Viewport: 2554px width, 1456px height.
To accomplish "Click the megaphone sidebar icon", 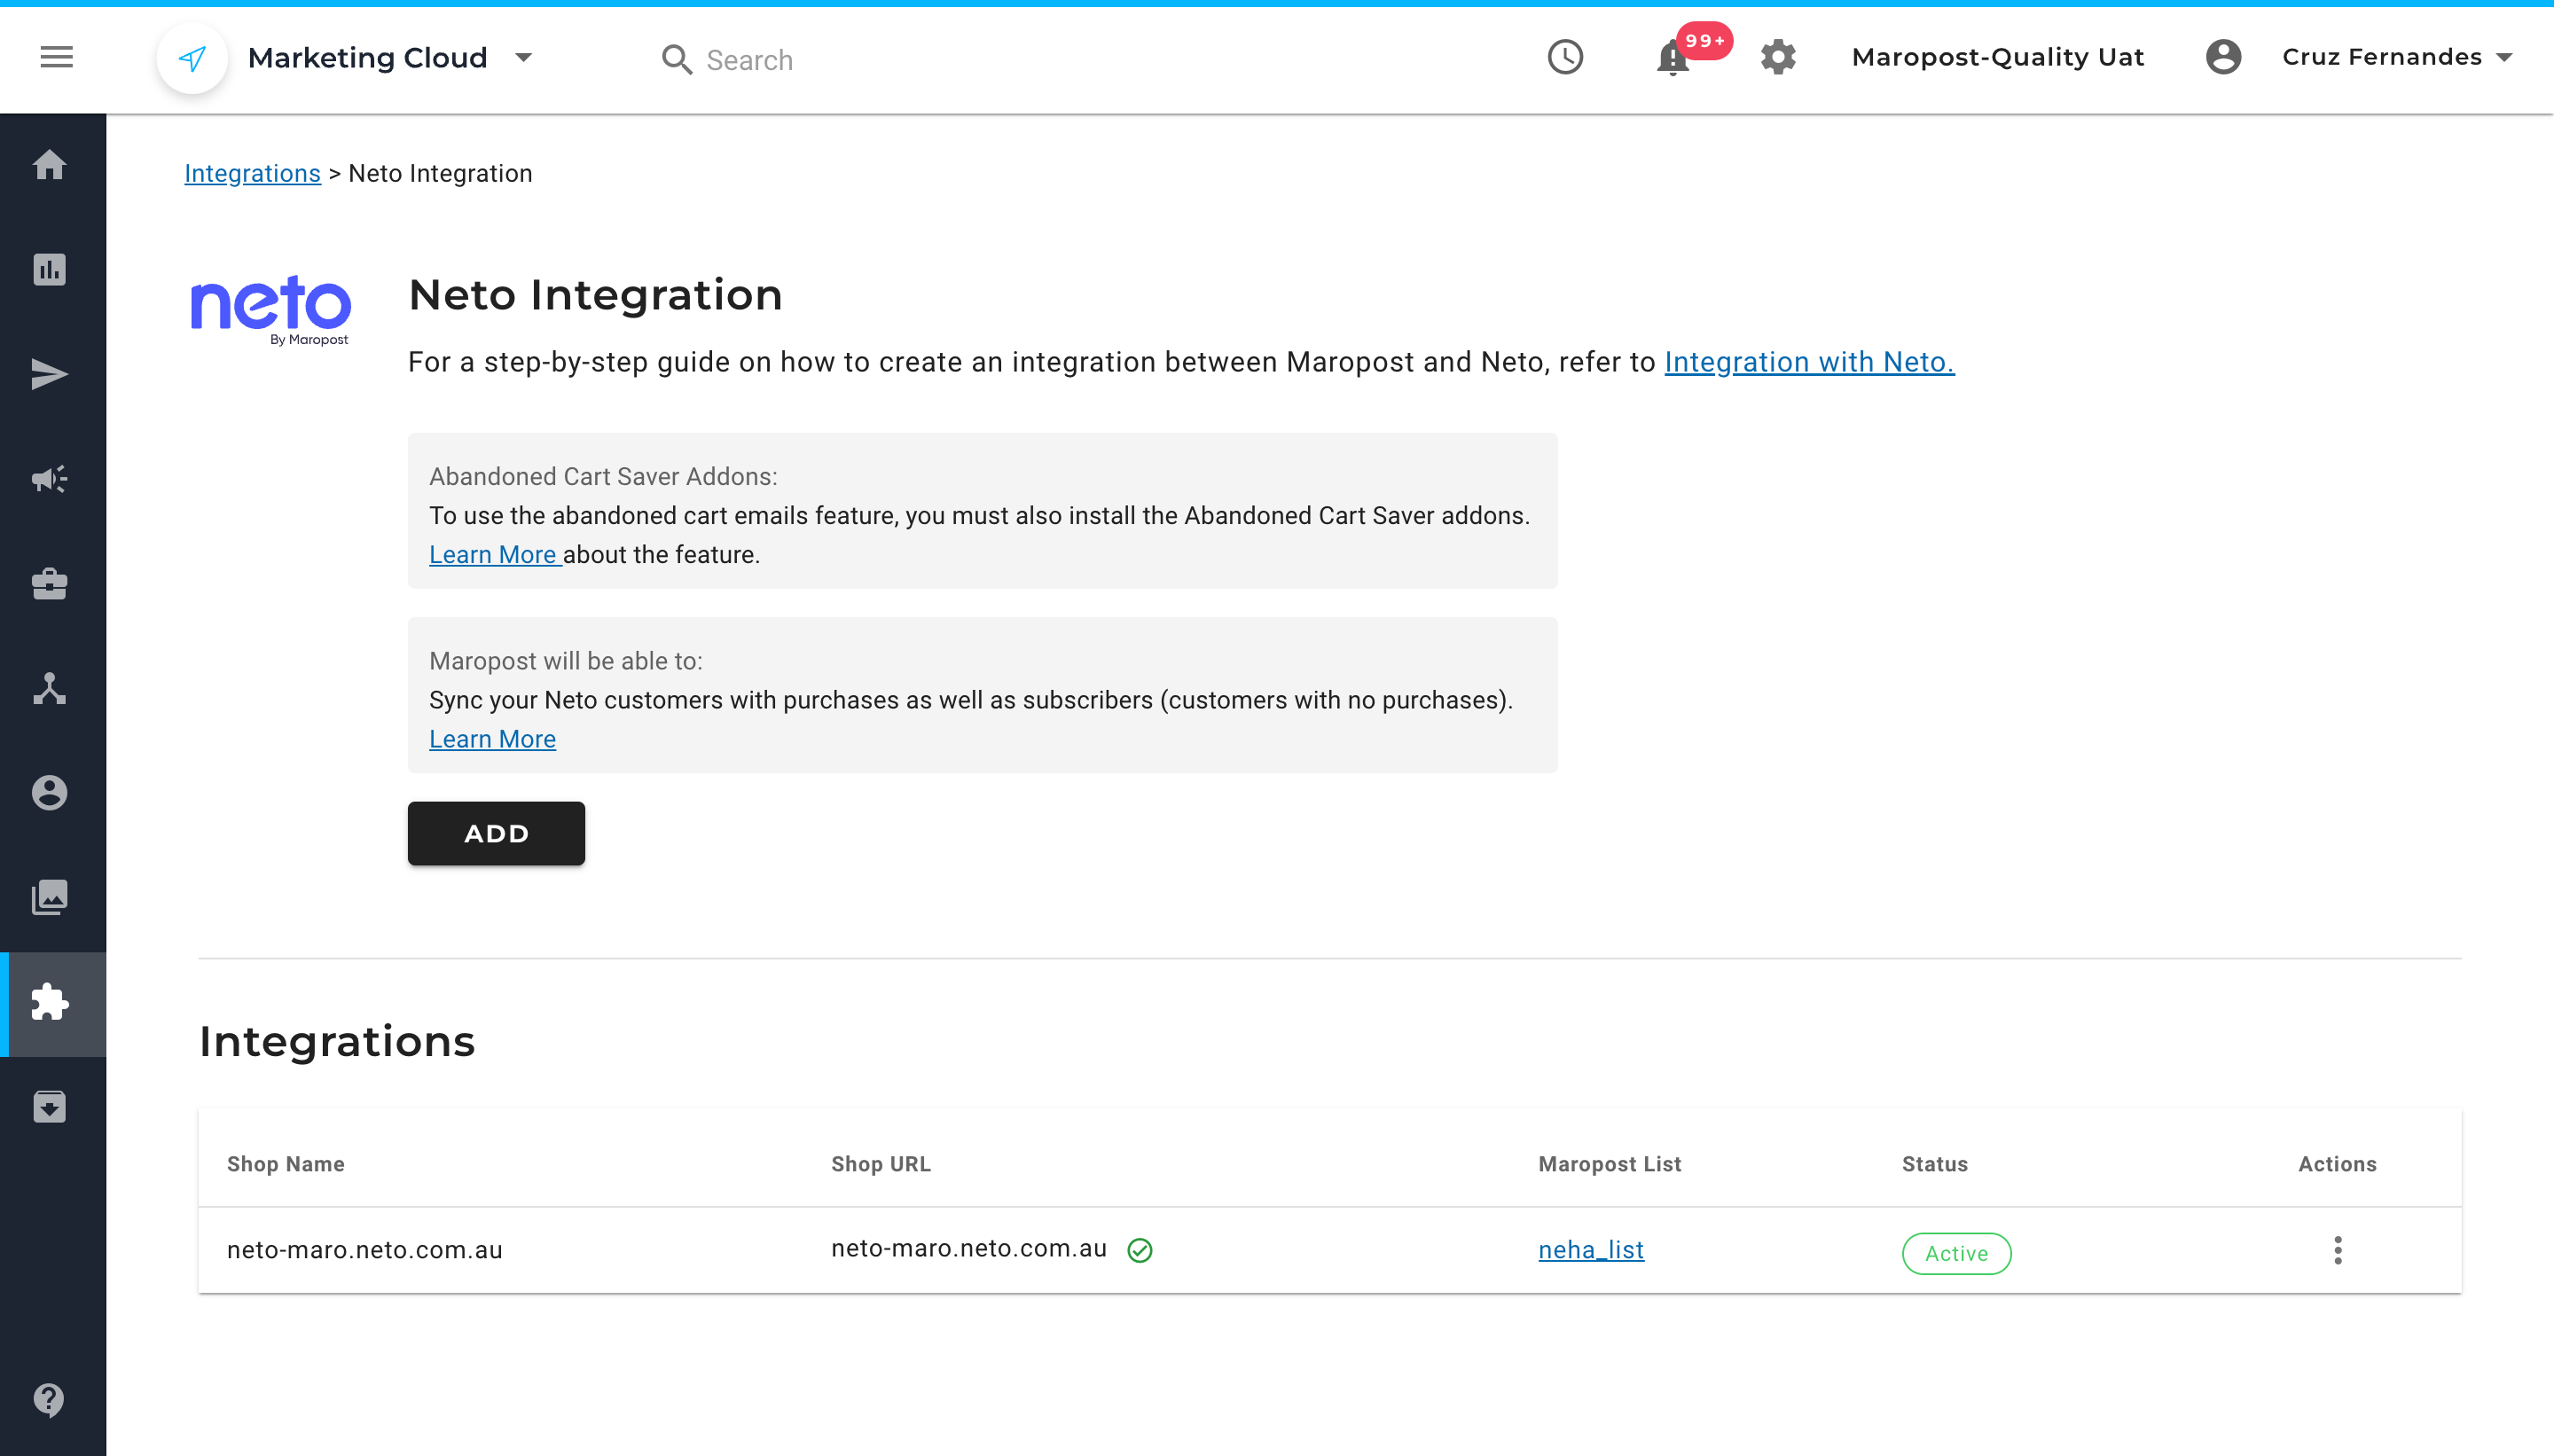I will [49, 479].
